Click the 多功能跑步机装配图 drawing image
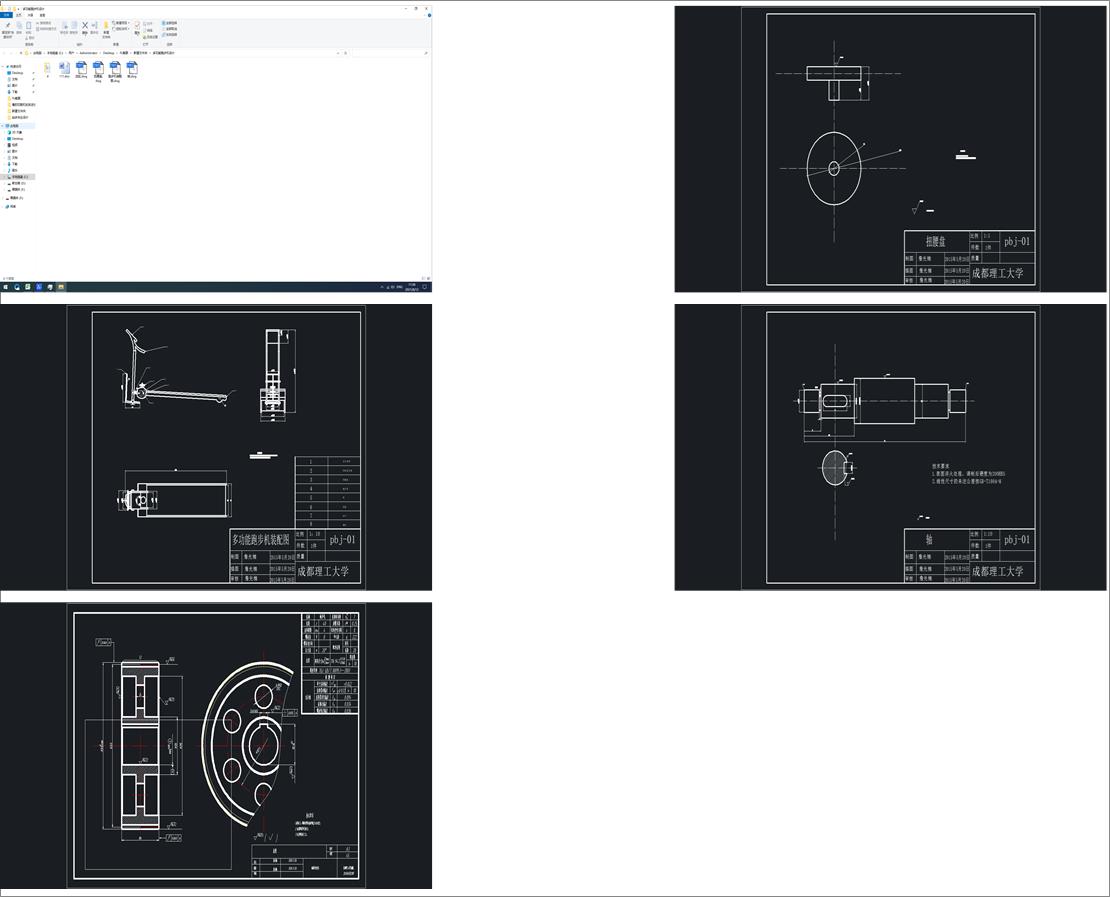Image resolution: width=1110 pixels, height=897 pixels. point(216,447)
